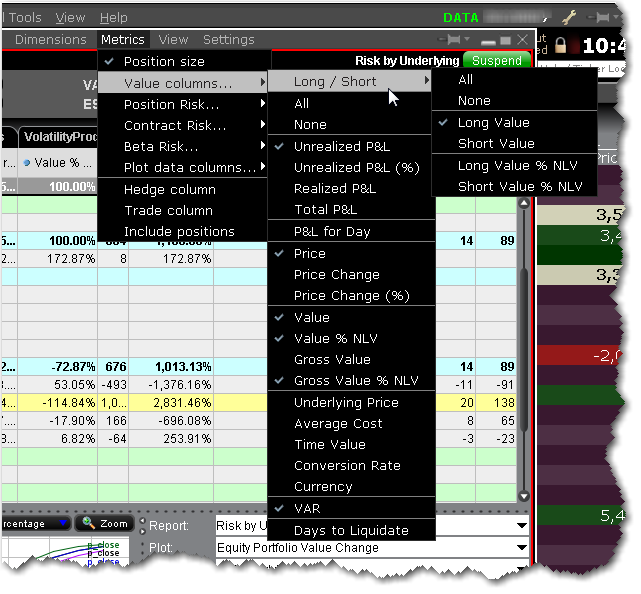The width and height of the screenshot is (641, 594).
Task: Select Days to Liquidate menu entry
Action: click(351, 529)
